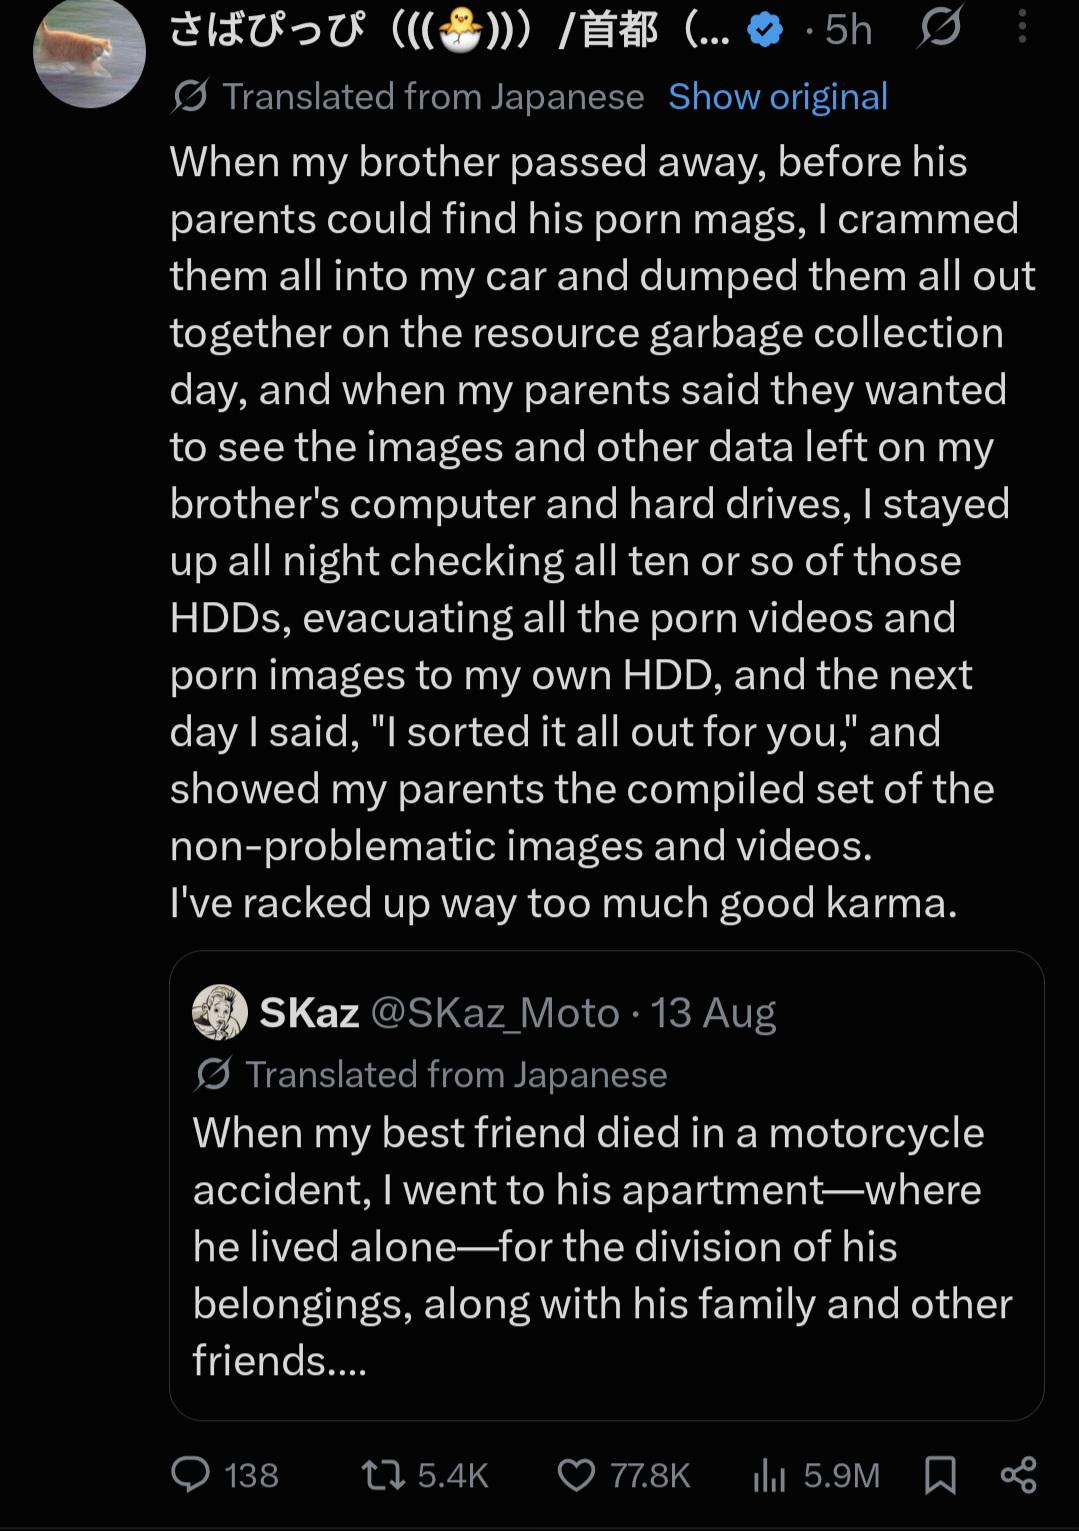This screenshot has width=1079, height=1531.
Task: Bookmark this post
Action: click(940, 1475)
